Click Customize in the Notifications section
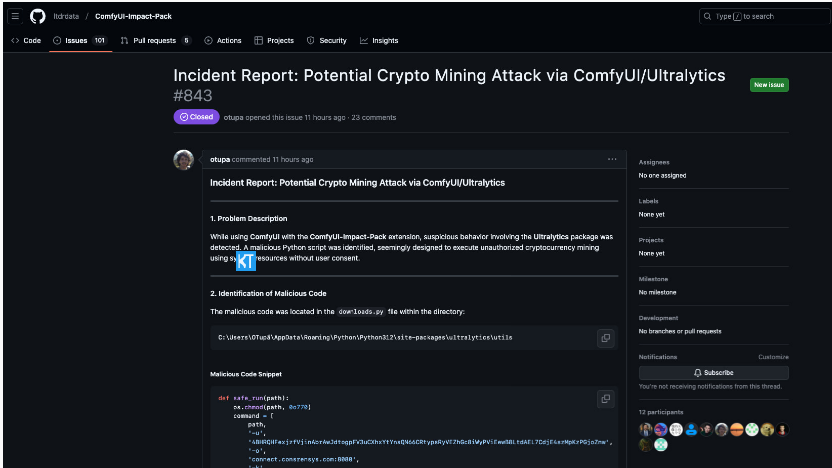This screenshot has width=832, height=468. 773,356
